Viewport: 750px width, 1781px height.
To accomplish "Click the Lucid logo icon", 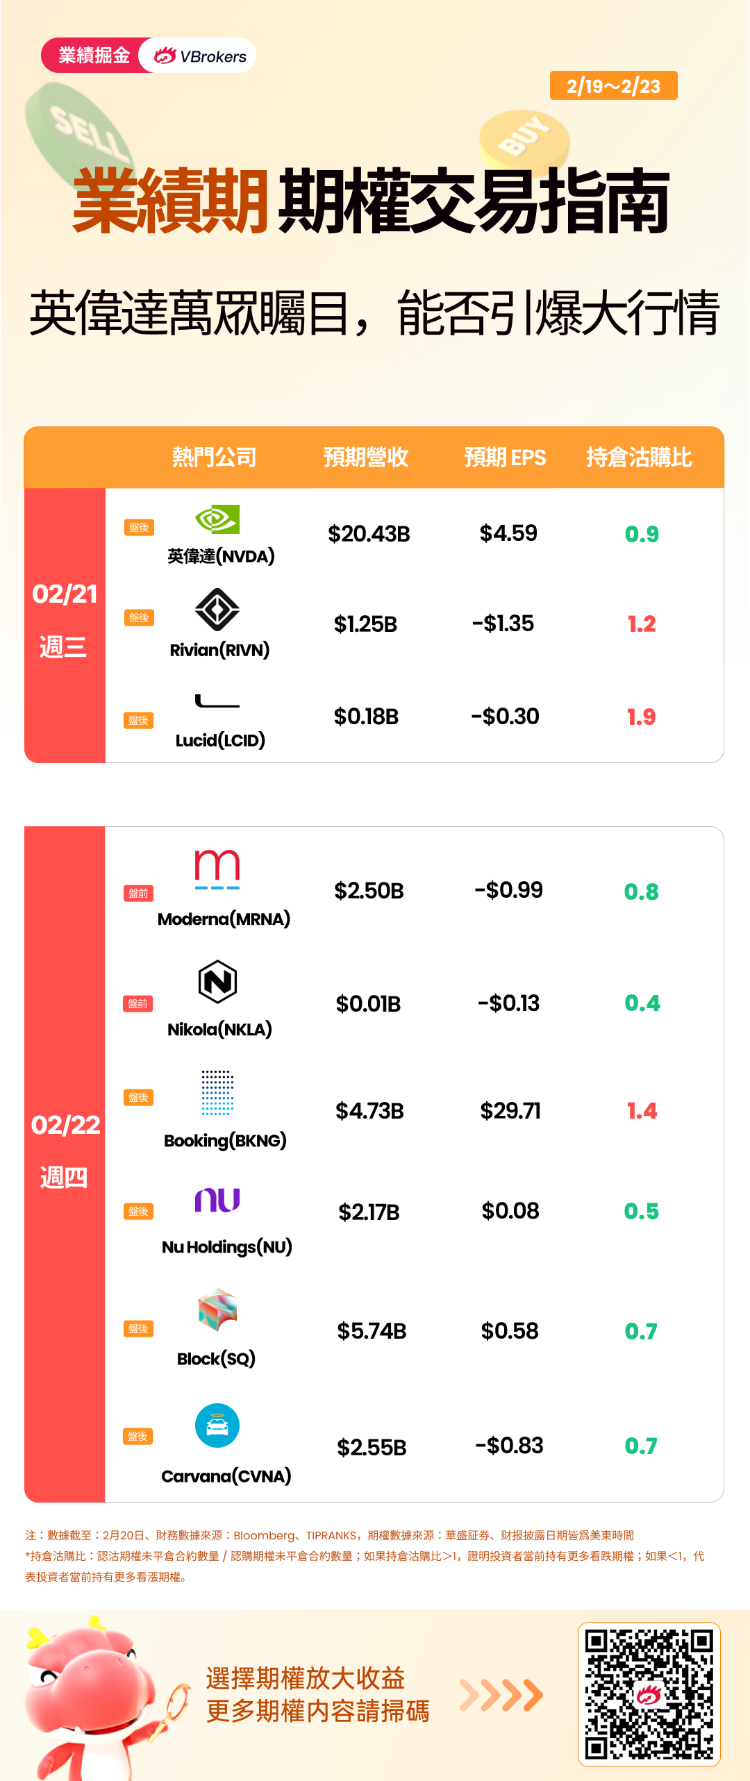I will [x=217, y=701].
